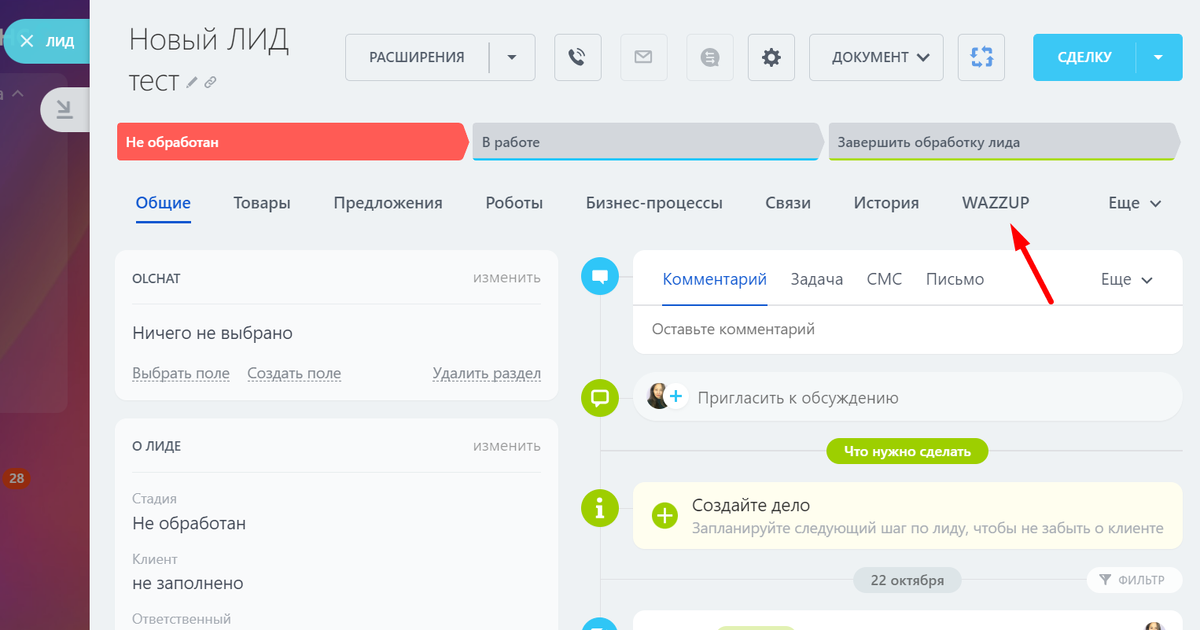
Task: Open the email envelope icon
Action: click(x=643, y=57)
